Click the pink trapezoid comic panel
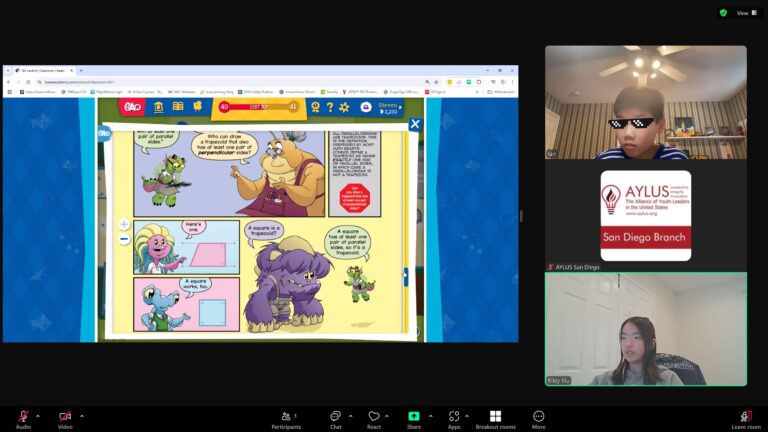768x432 pixels. [187, 247]
